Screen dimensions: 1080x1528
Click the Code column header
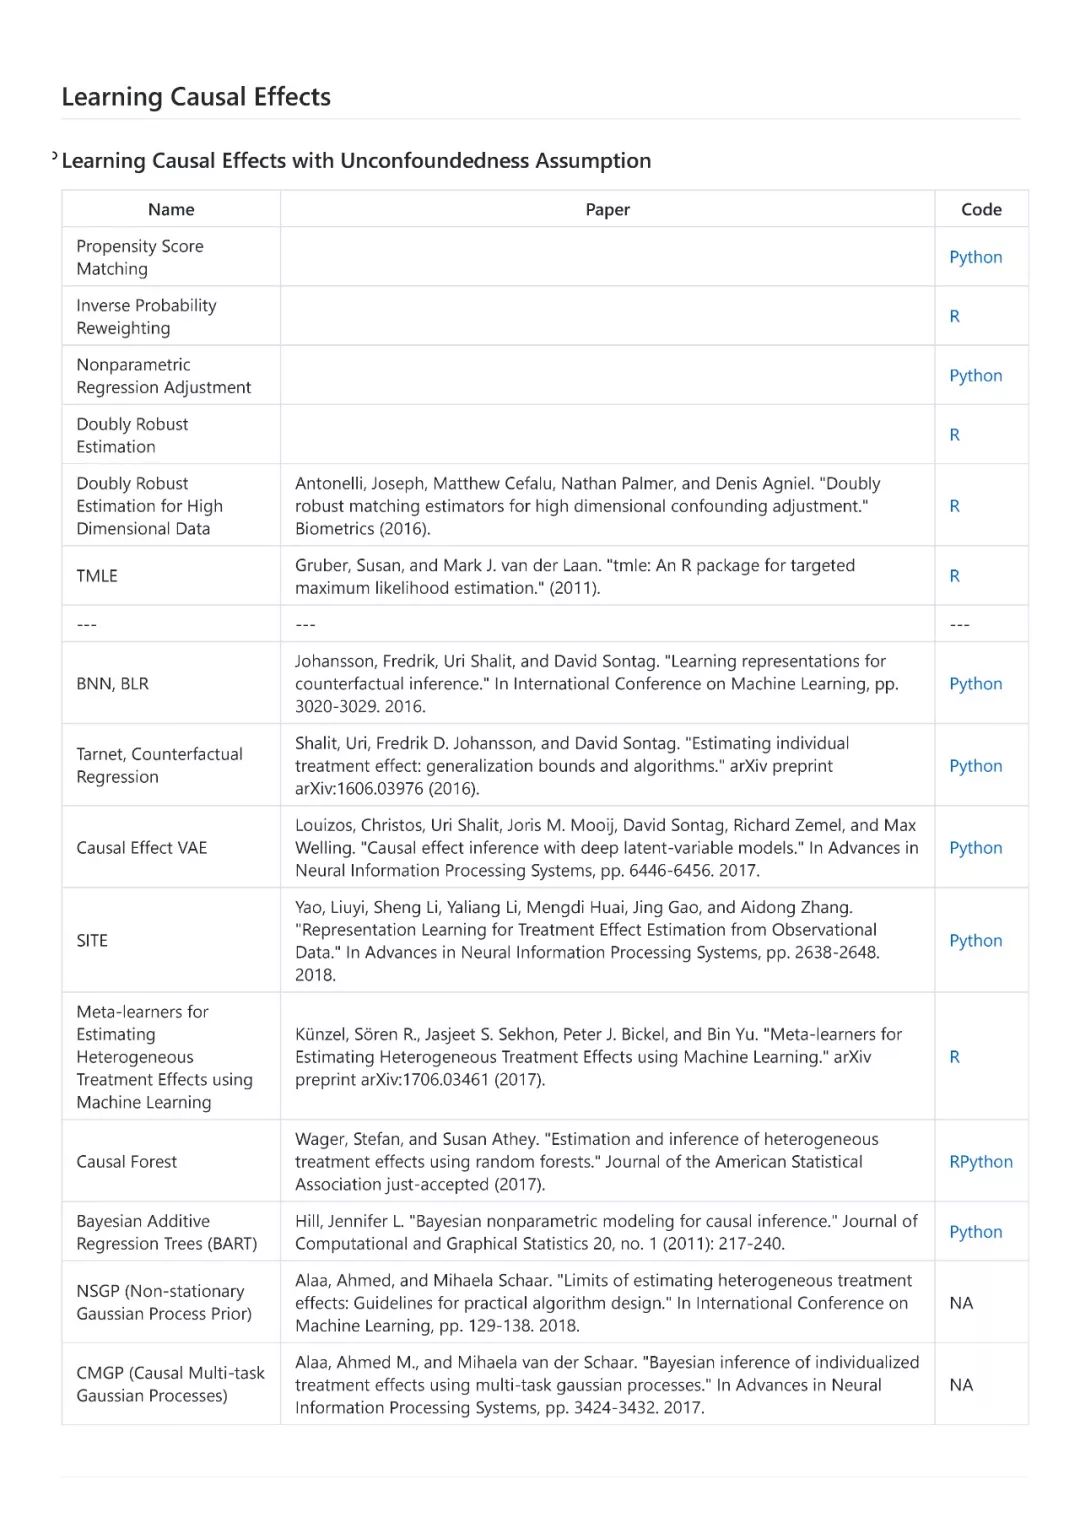pos(981,209)
